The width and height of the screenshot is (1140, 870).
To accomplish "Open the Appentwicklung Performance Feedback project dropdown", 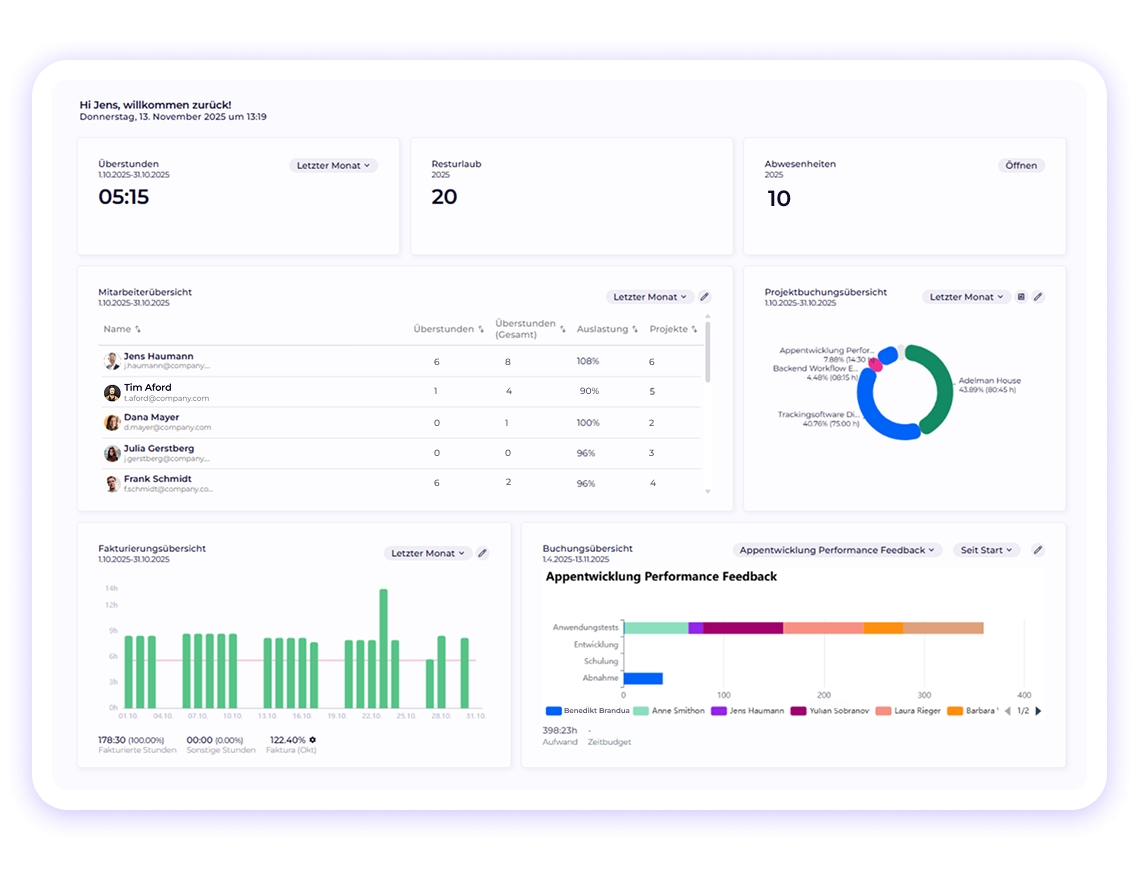I will click(x=837, y=550).
